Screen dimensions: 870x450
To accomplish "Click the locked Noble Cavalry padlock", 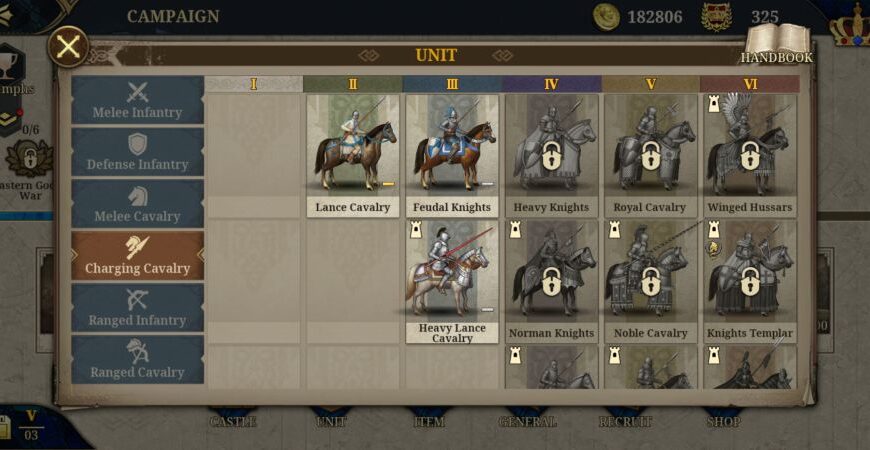I will [x=650, y=281].
